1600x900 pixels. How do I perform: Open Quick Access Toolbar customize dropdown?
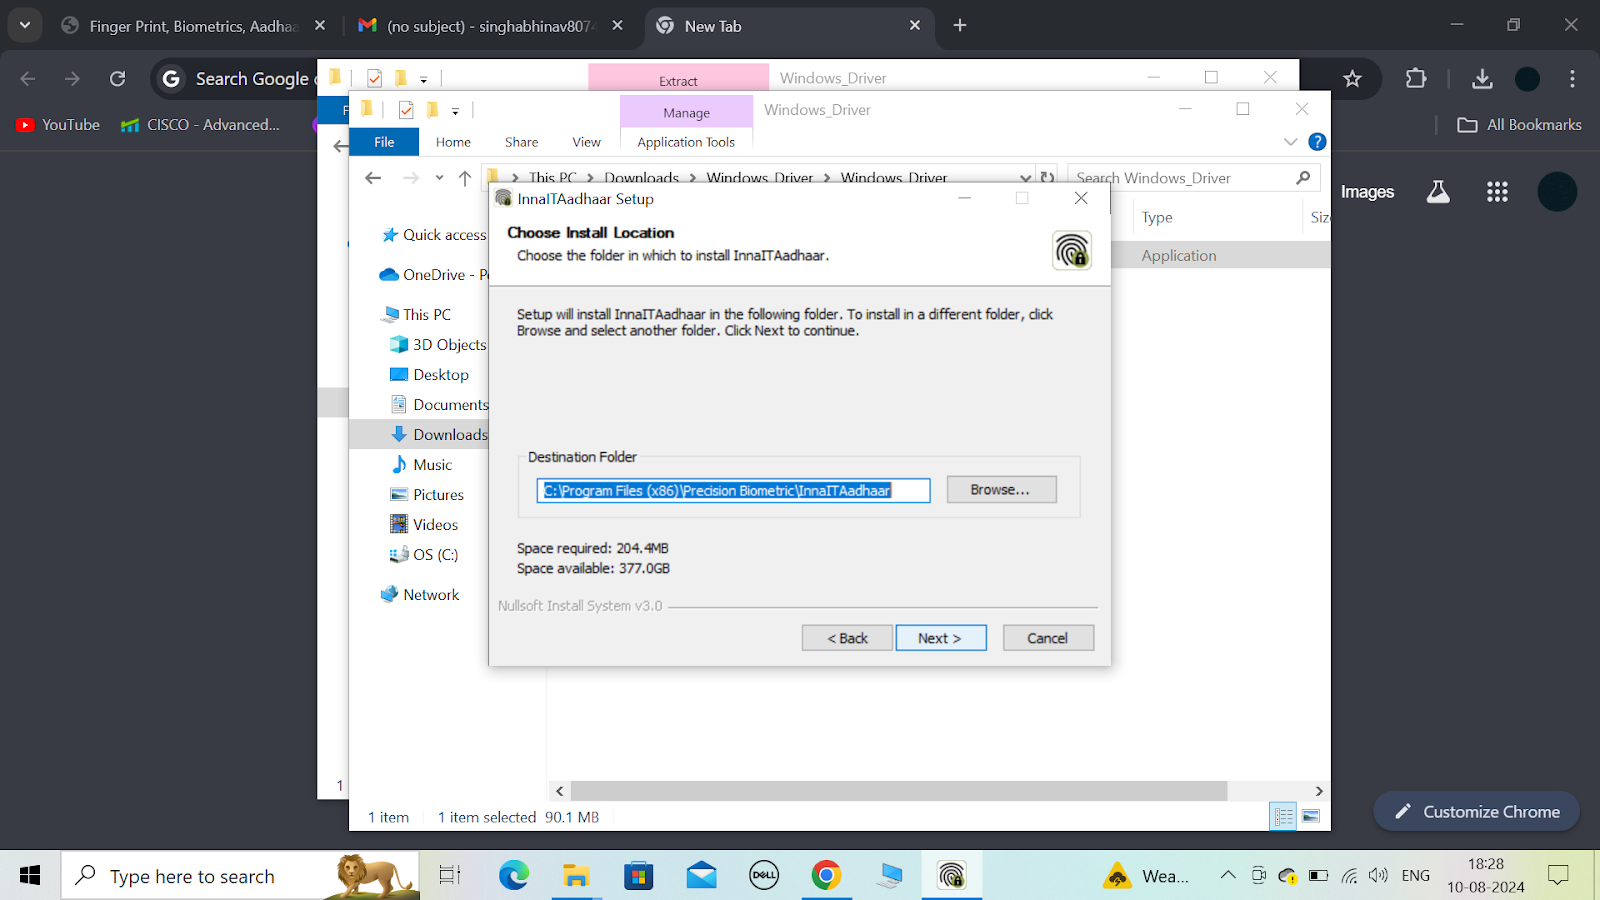pos(455,111)
